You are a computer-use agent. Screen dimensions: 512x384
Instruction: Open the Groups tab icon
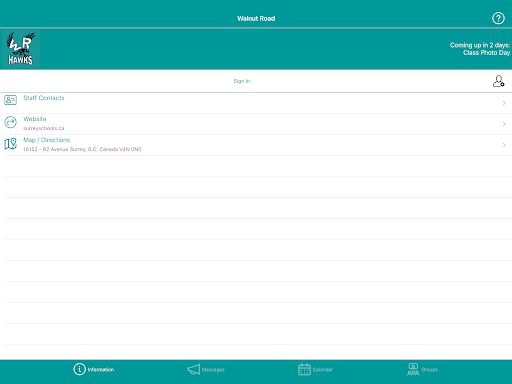[x=413, y=369]
